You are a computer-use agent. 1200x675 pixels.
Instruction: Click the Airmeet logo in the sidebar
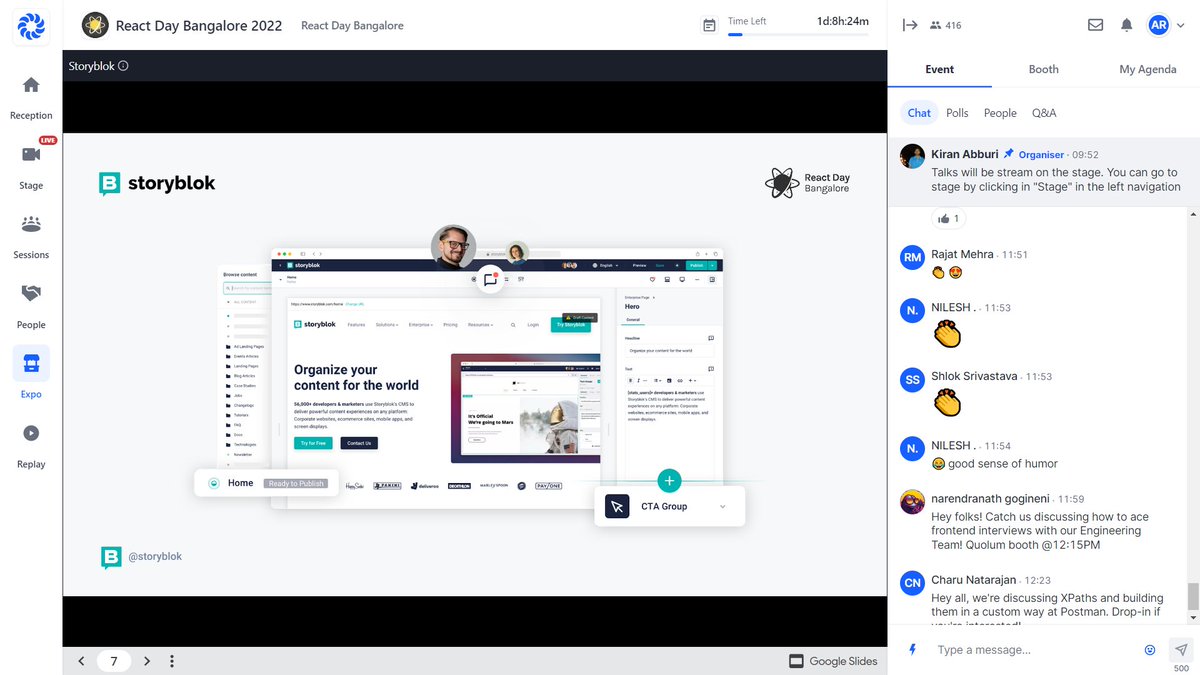(31, 25)
